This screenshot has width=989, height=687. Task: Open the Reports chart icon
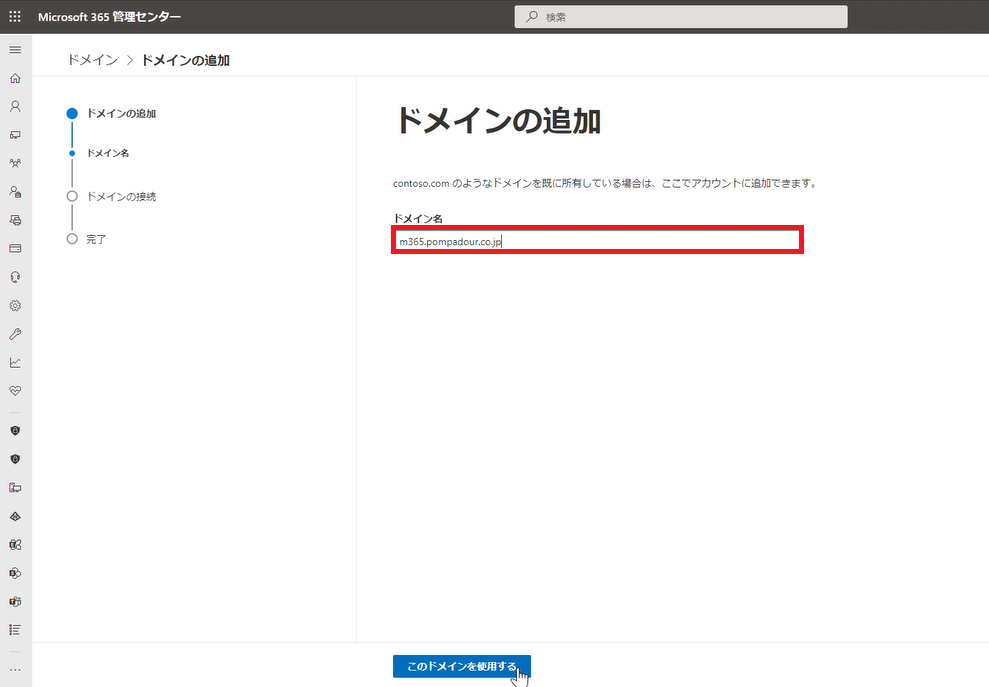15,362
